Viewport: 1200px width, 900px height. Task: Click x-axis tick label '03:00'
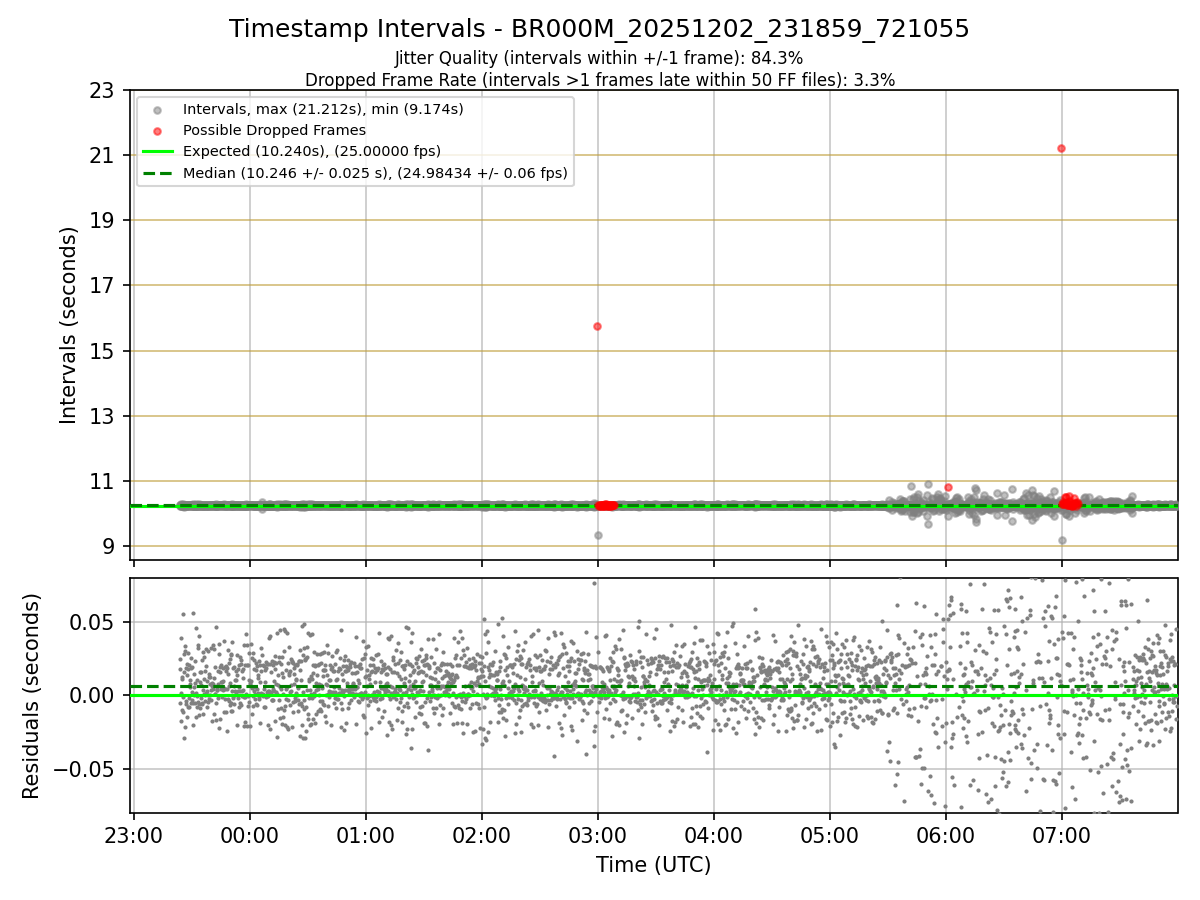tap(598, 836)
